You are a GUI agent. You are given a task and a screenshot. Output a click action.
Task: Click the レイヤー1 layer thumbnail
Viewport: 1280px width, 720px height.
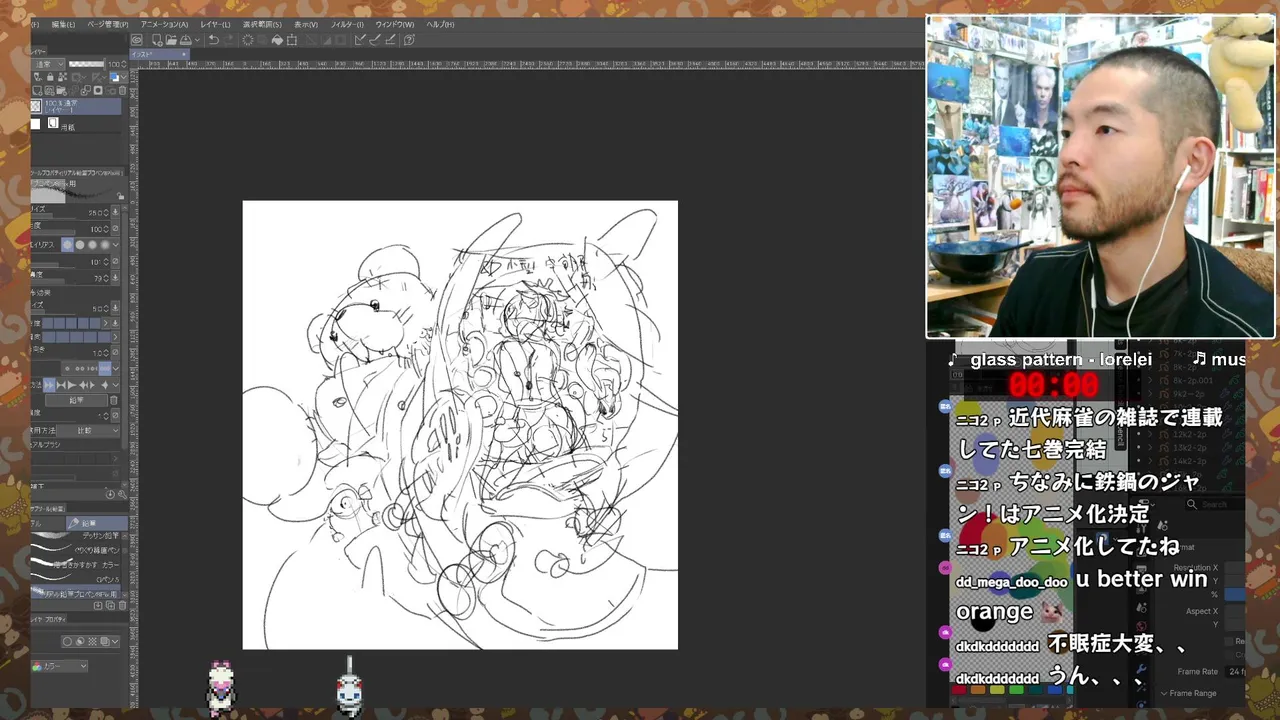(x=36, y=106)
